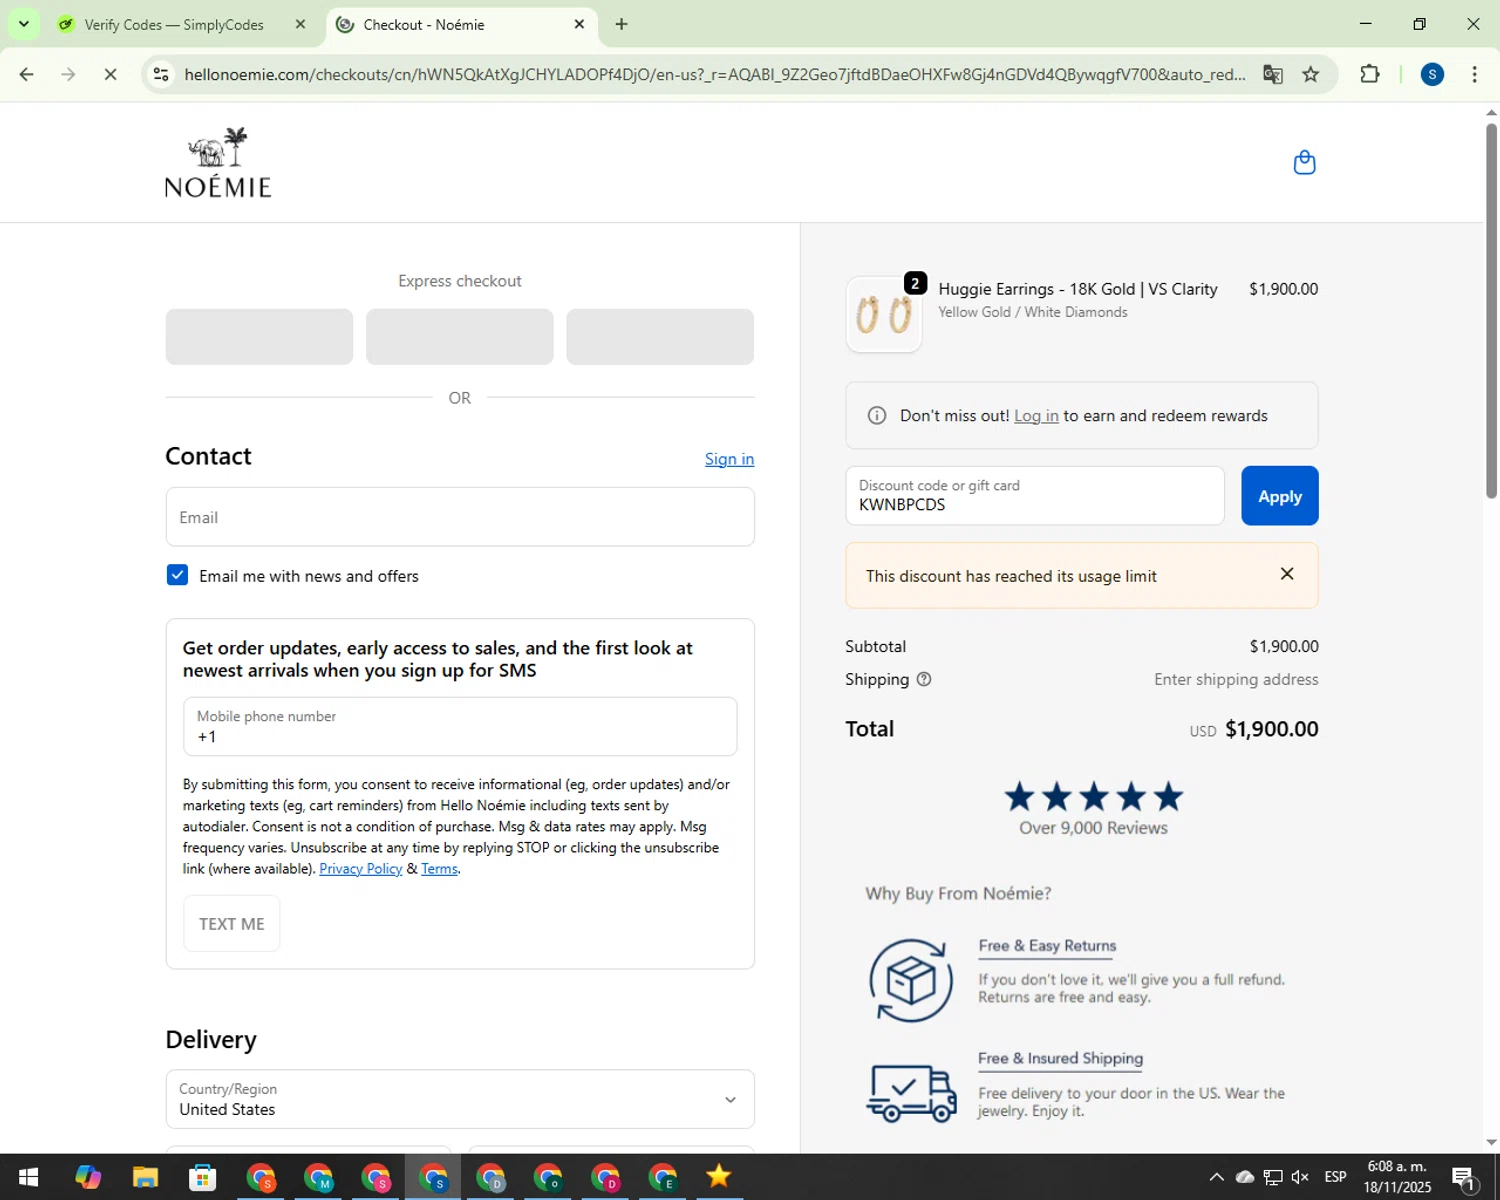This screenshot has width=1500, height=1200.
Task: Click the muted volume icon in tray
Action: point(1300,1177)
